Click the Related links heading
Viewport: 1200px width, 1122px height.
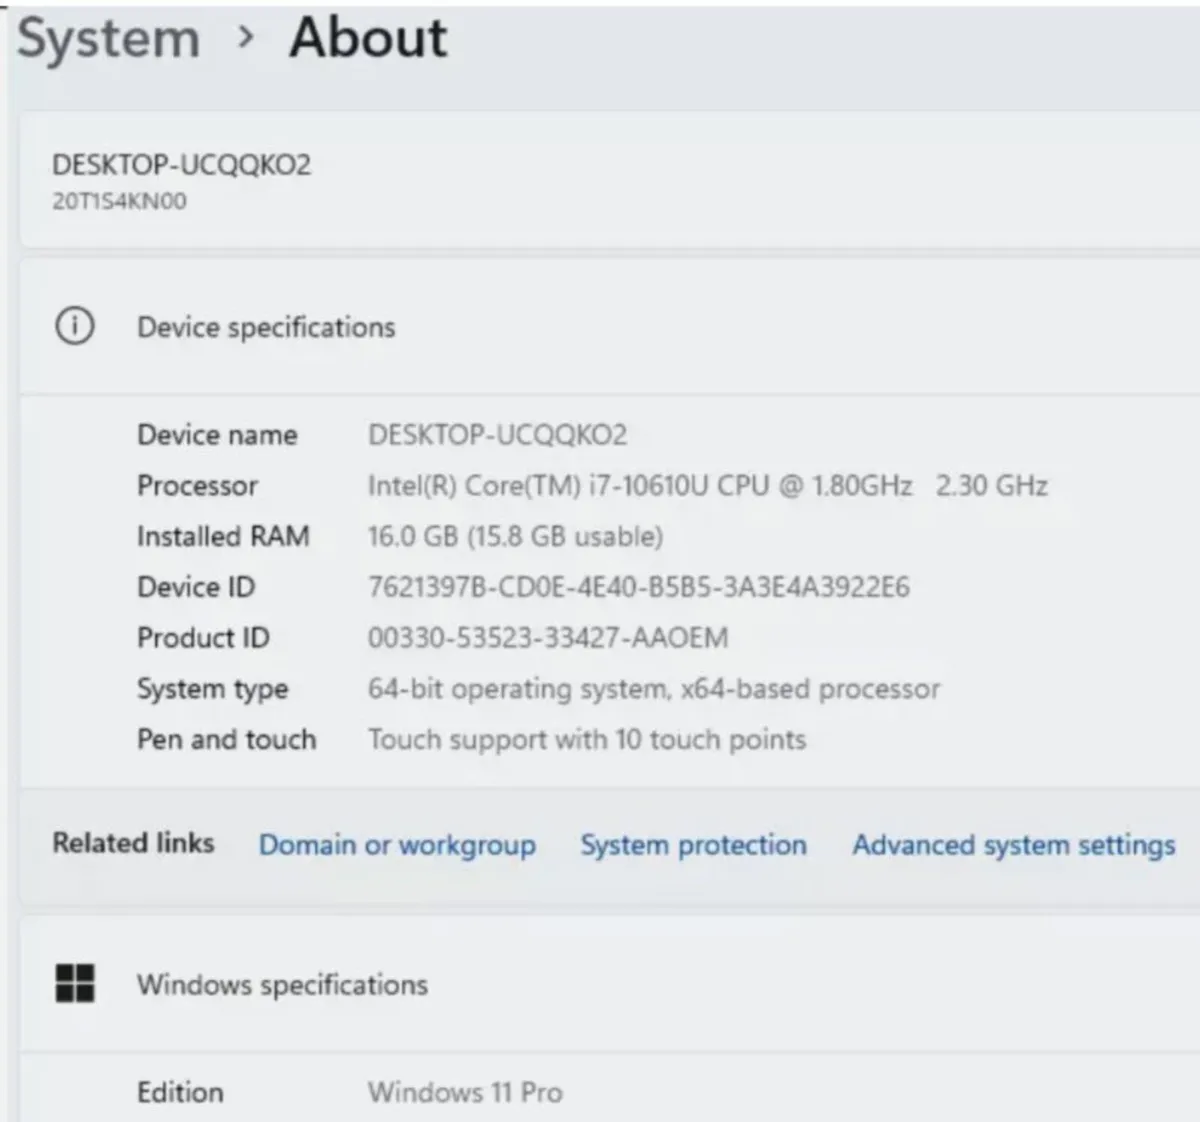(x=133, y=843)
